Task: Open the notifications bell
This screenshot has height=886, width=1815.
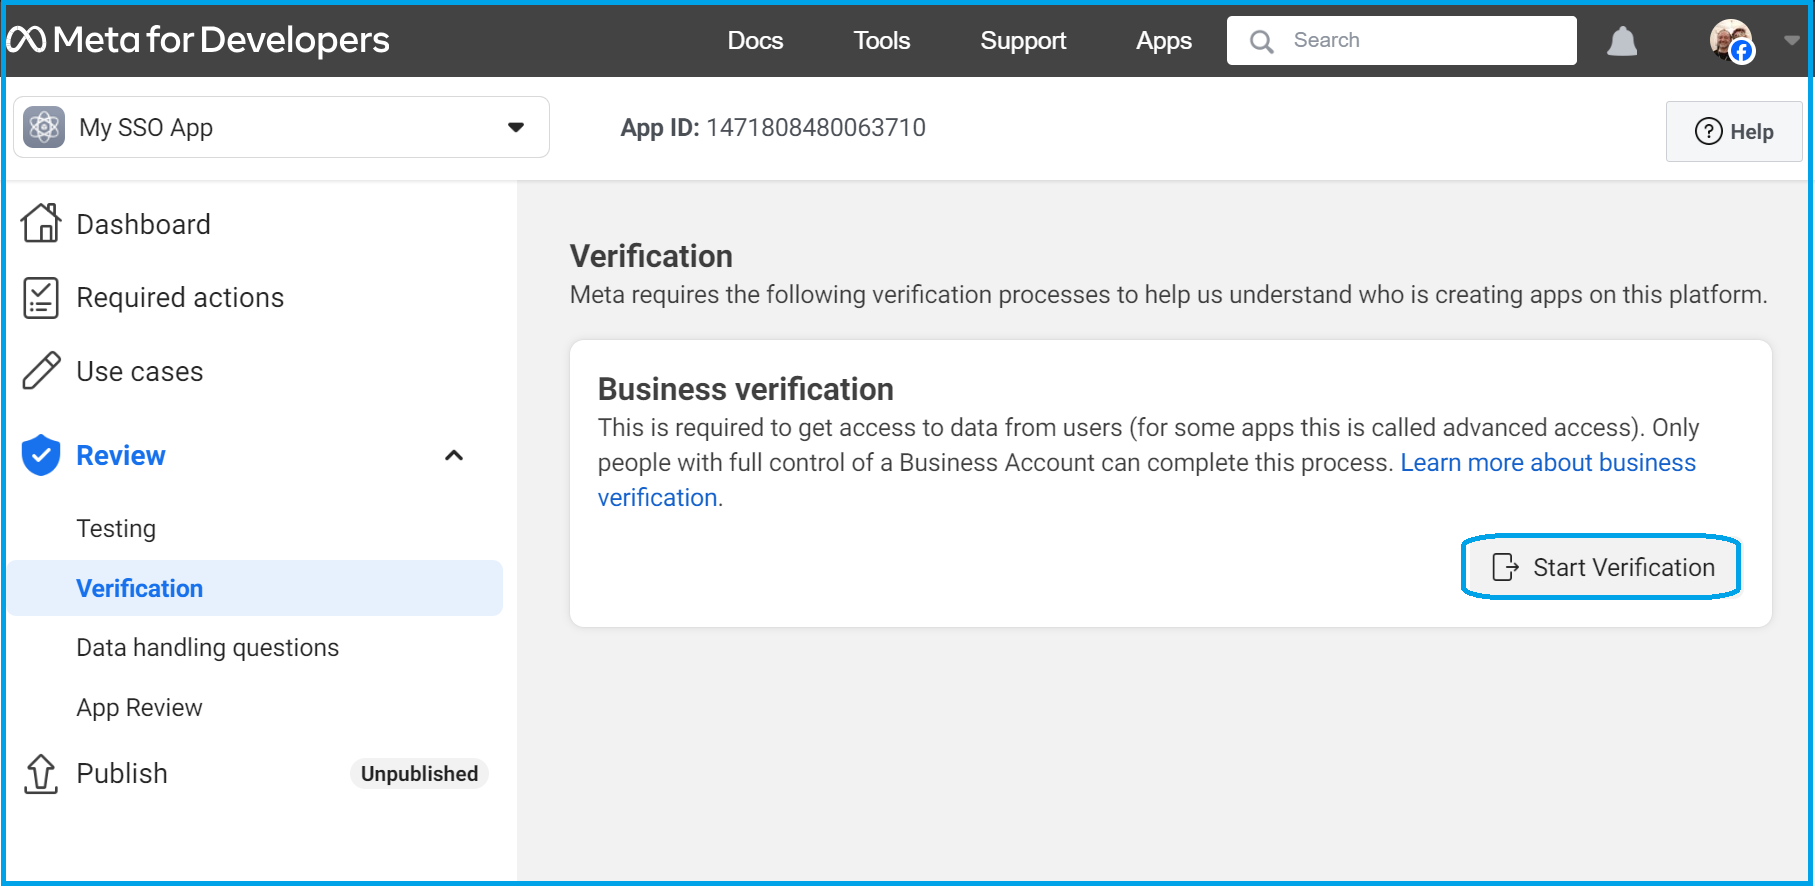Action: [x=1622, y=41]
